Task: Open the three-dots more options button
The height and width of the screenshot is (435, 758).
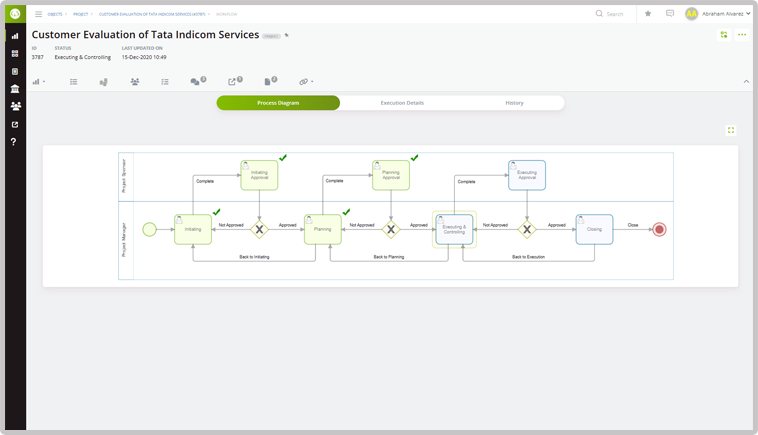Action: tap(742, 34)
